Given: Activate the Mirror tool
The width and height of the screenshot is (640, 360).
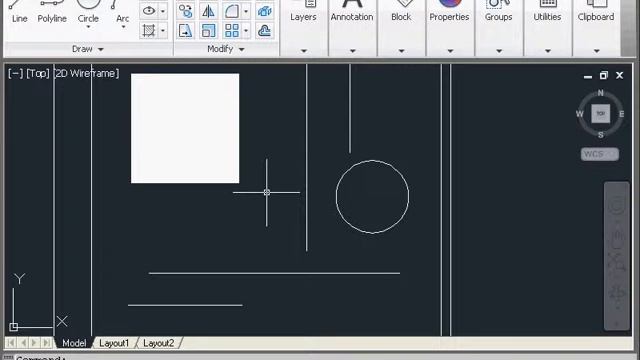Looking at the screenshot, I should 209,11.
